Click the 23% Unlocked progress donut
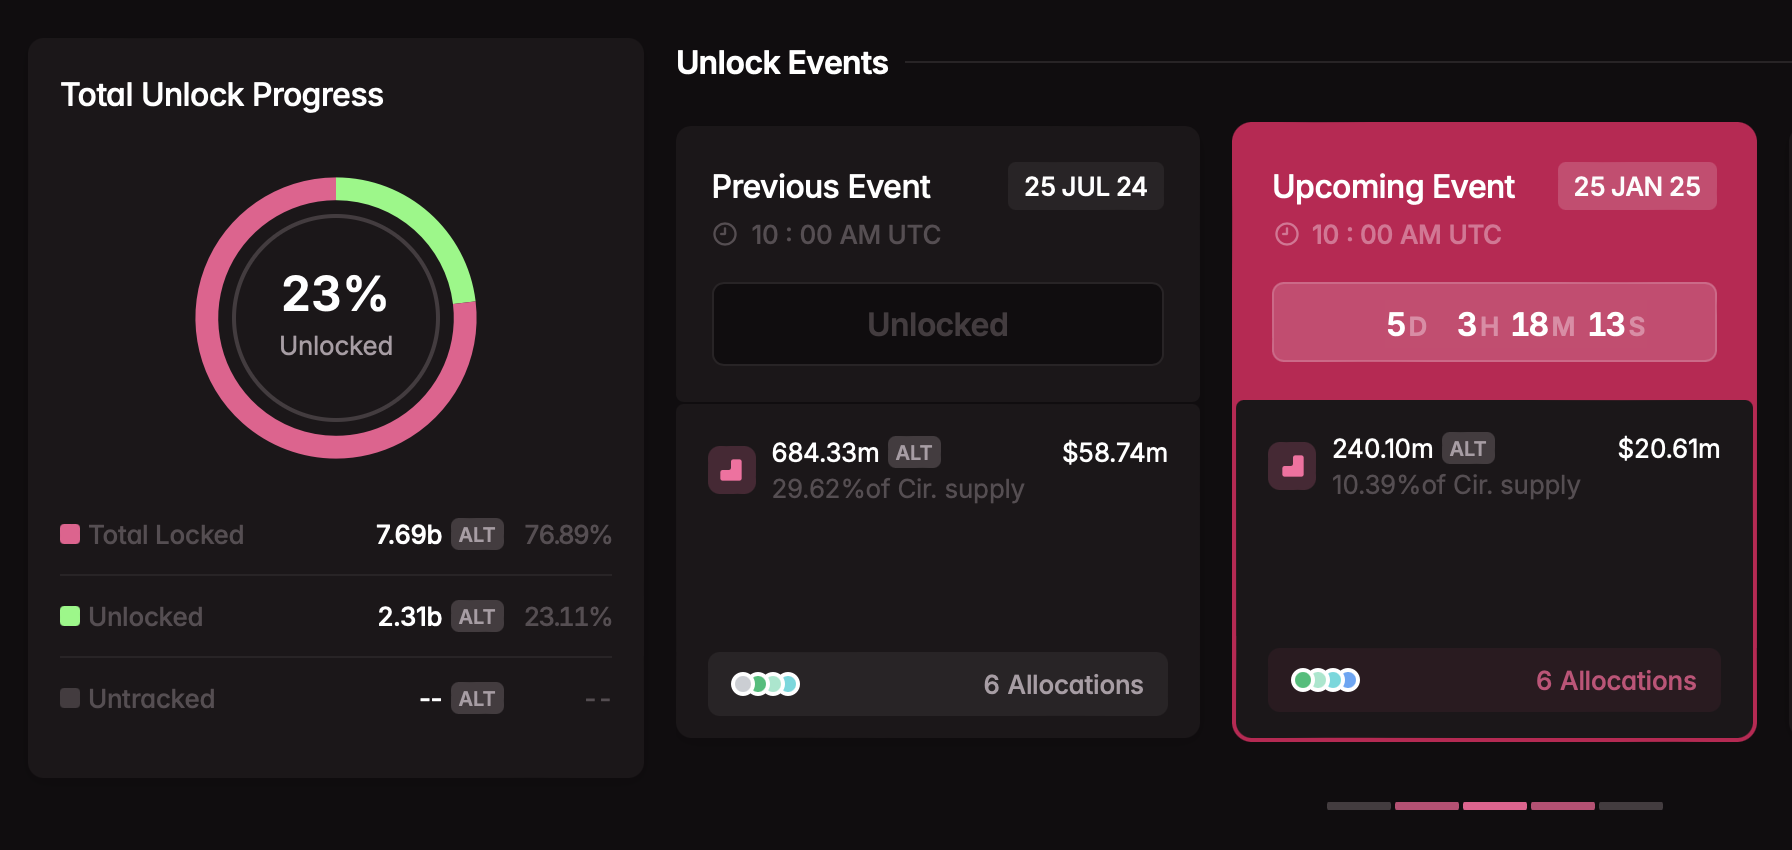 (x=336, y=318)
